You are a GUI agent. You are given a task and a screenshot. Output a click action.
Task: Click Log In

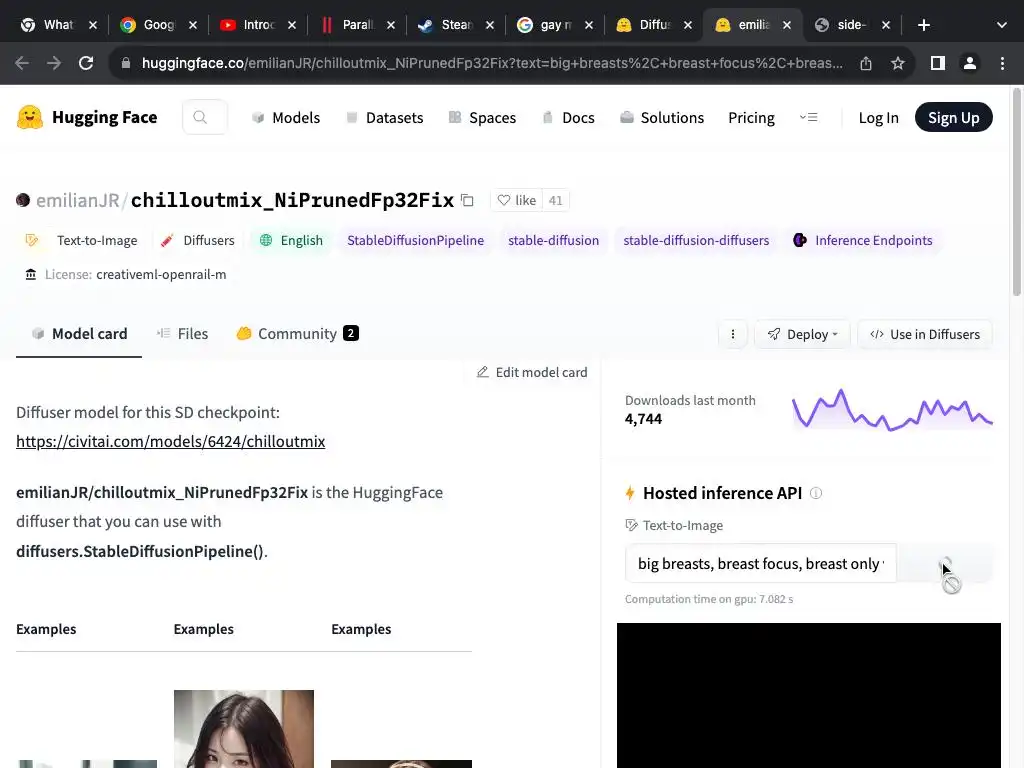point(878,118)
